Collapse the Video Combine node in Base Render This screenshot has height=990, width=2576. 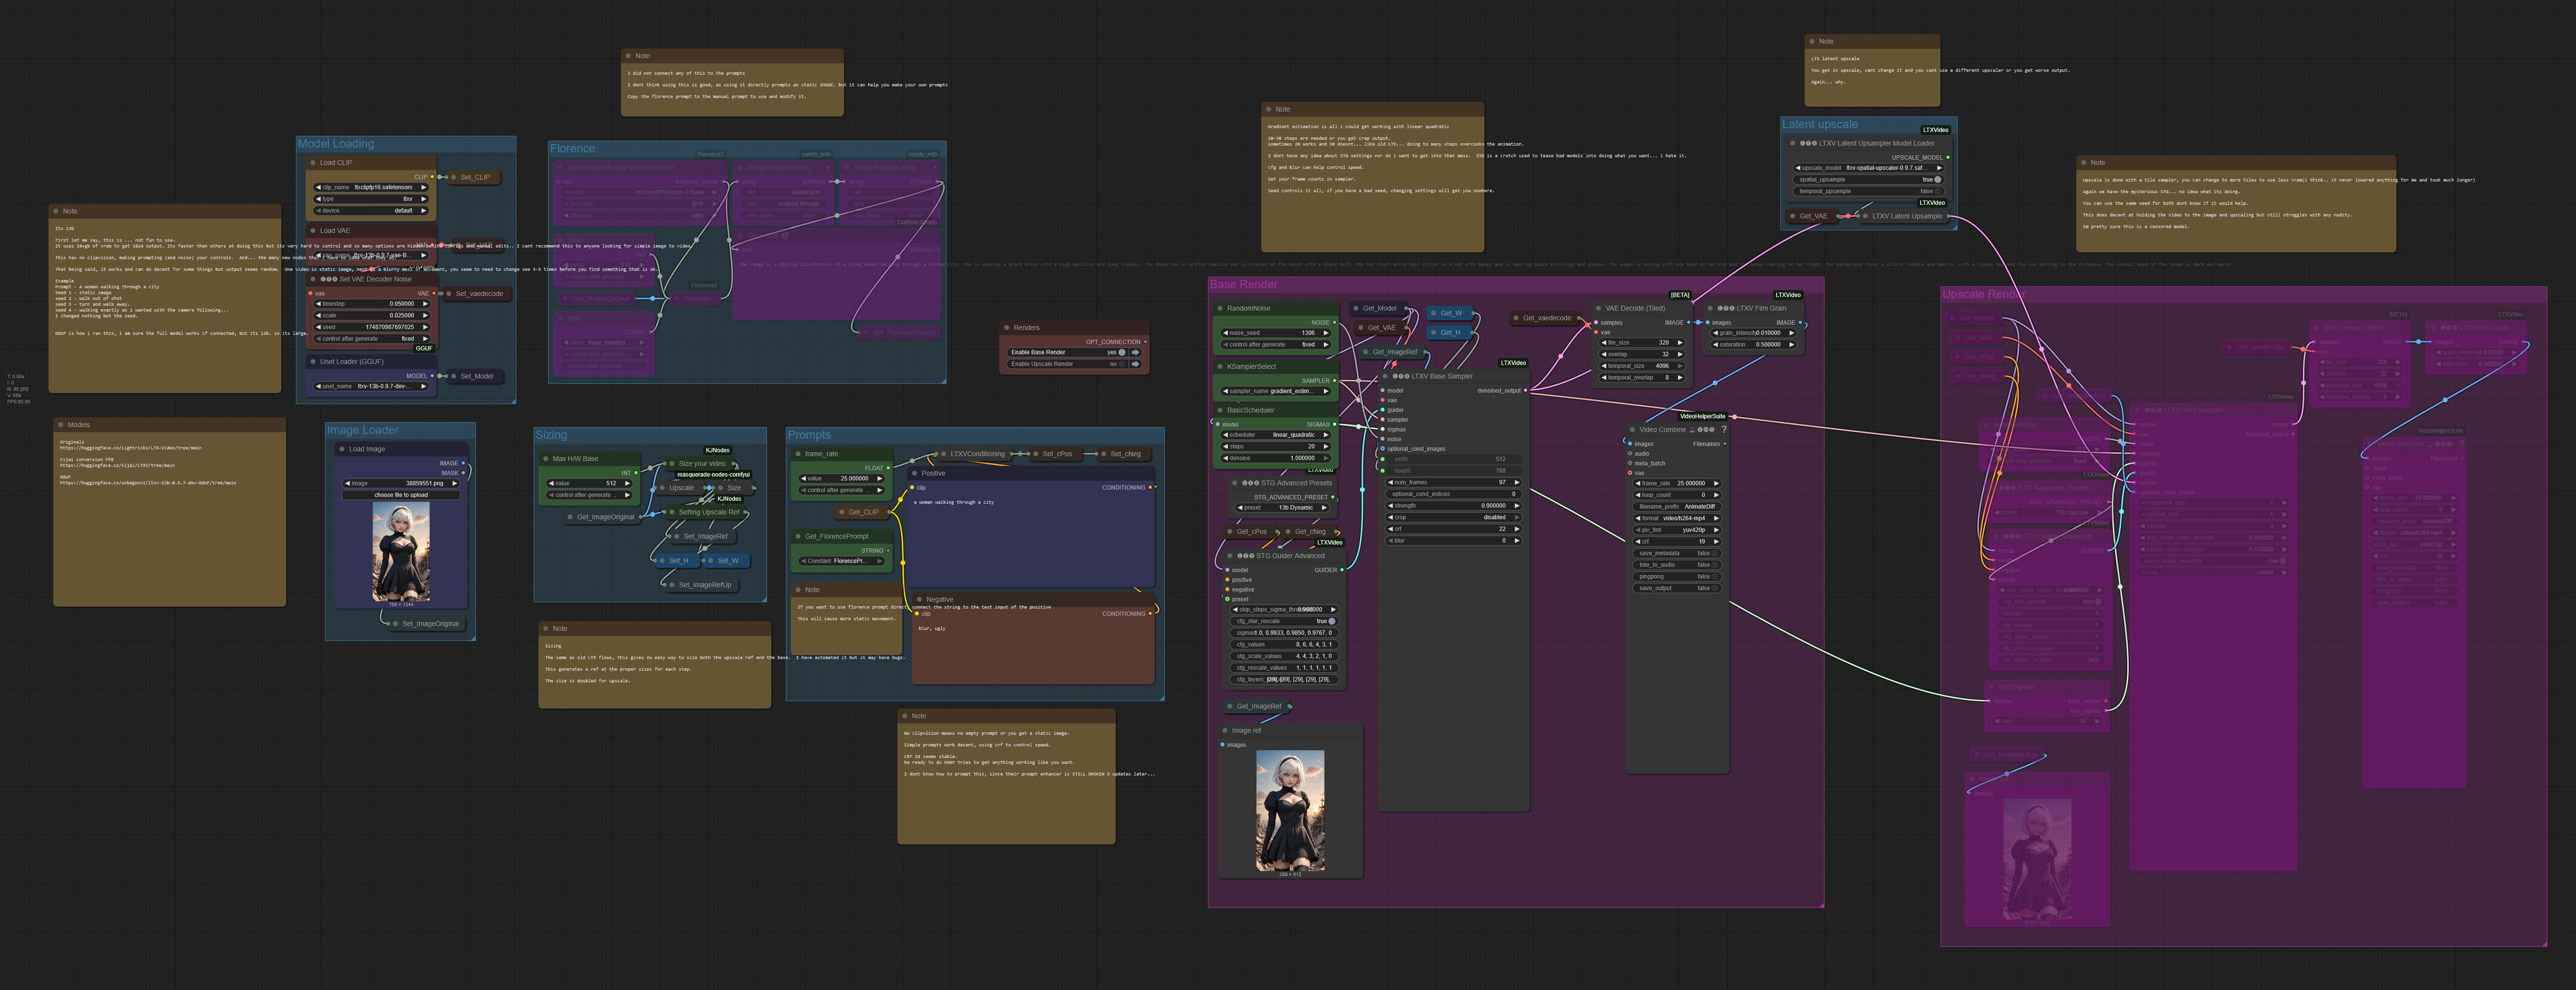pos(1632,430)
